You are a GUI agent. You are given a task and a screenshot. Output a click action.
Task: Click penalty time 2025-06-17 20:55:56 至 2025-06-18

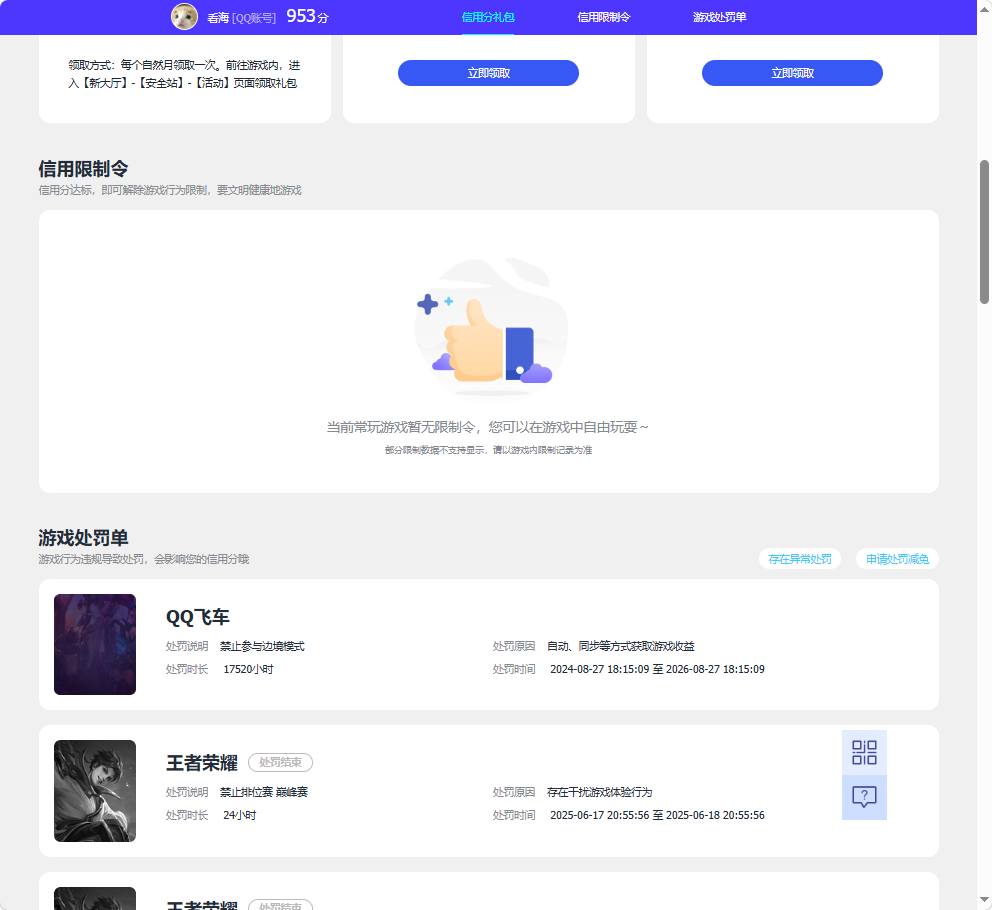(657, 816)
